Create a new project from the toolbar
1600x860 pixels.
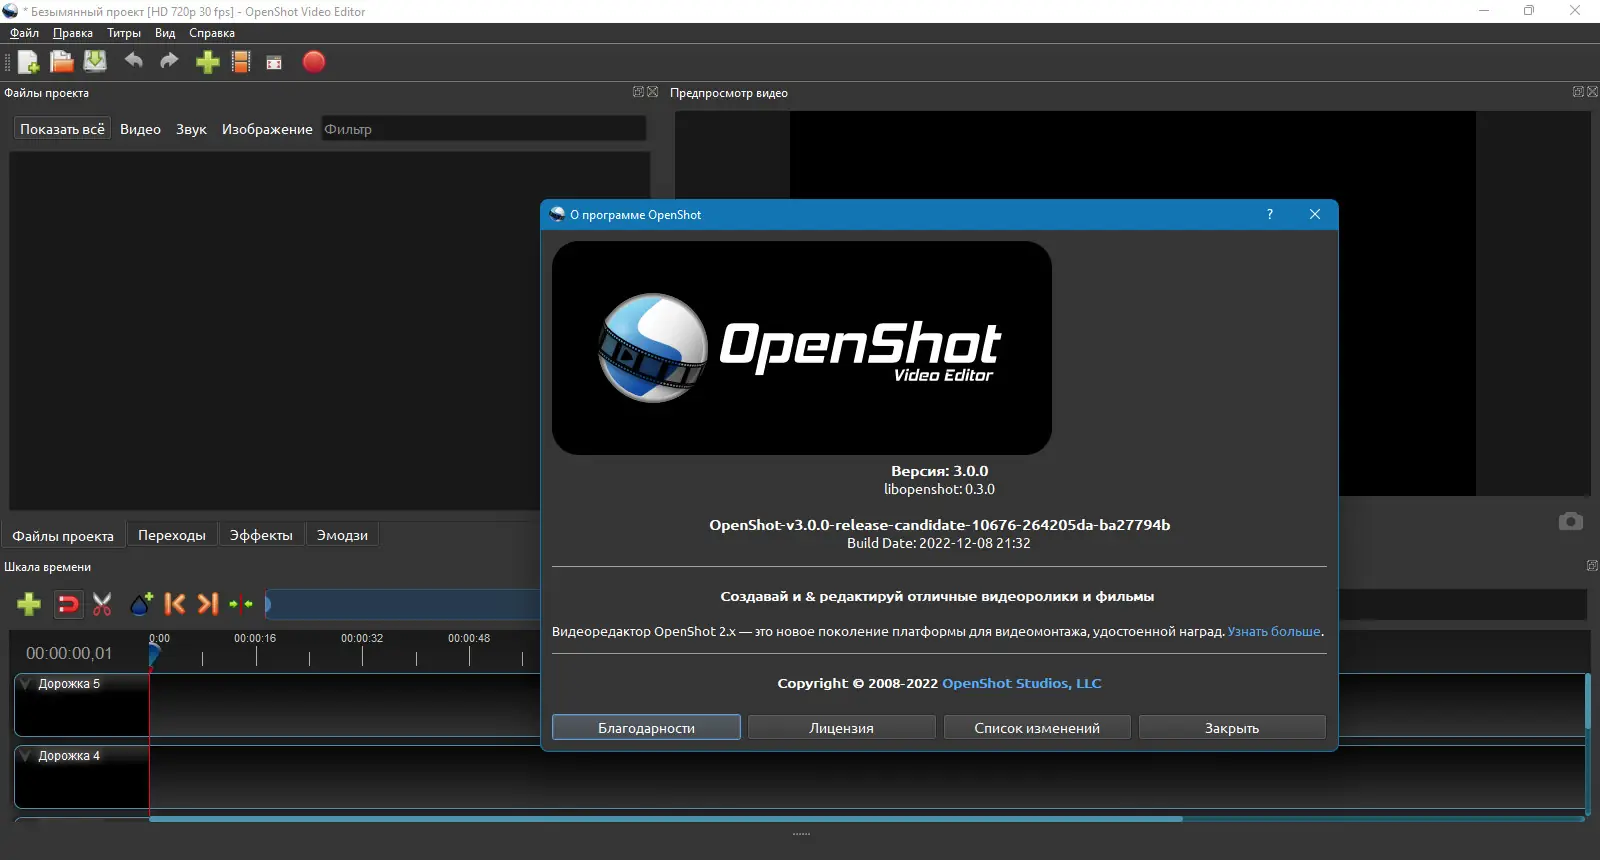pos(28,62)
